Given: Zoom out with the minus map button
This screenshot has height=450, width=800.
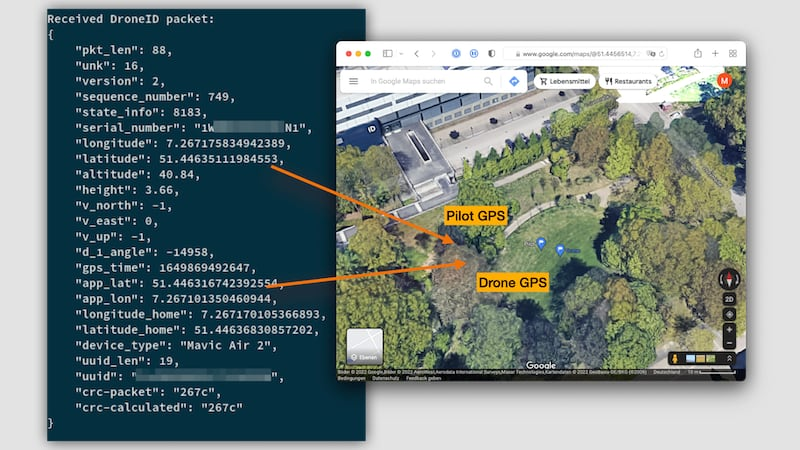Looking at the screenshot, I should click(x=729, y=342).
